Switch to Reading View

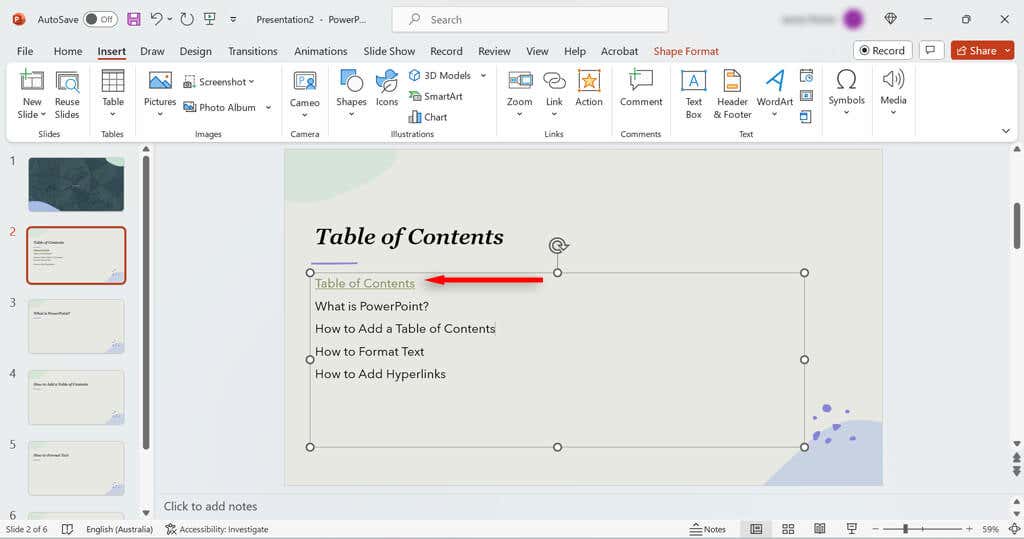(820, 529)
